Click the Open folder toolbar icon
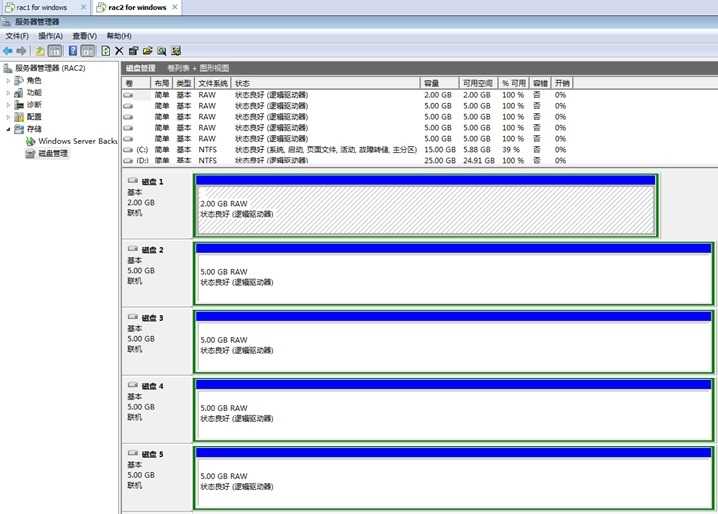Viewport: 718px width, 514px height. coord(147,51)
